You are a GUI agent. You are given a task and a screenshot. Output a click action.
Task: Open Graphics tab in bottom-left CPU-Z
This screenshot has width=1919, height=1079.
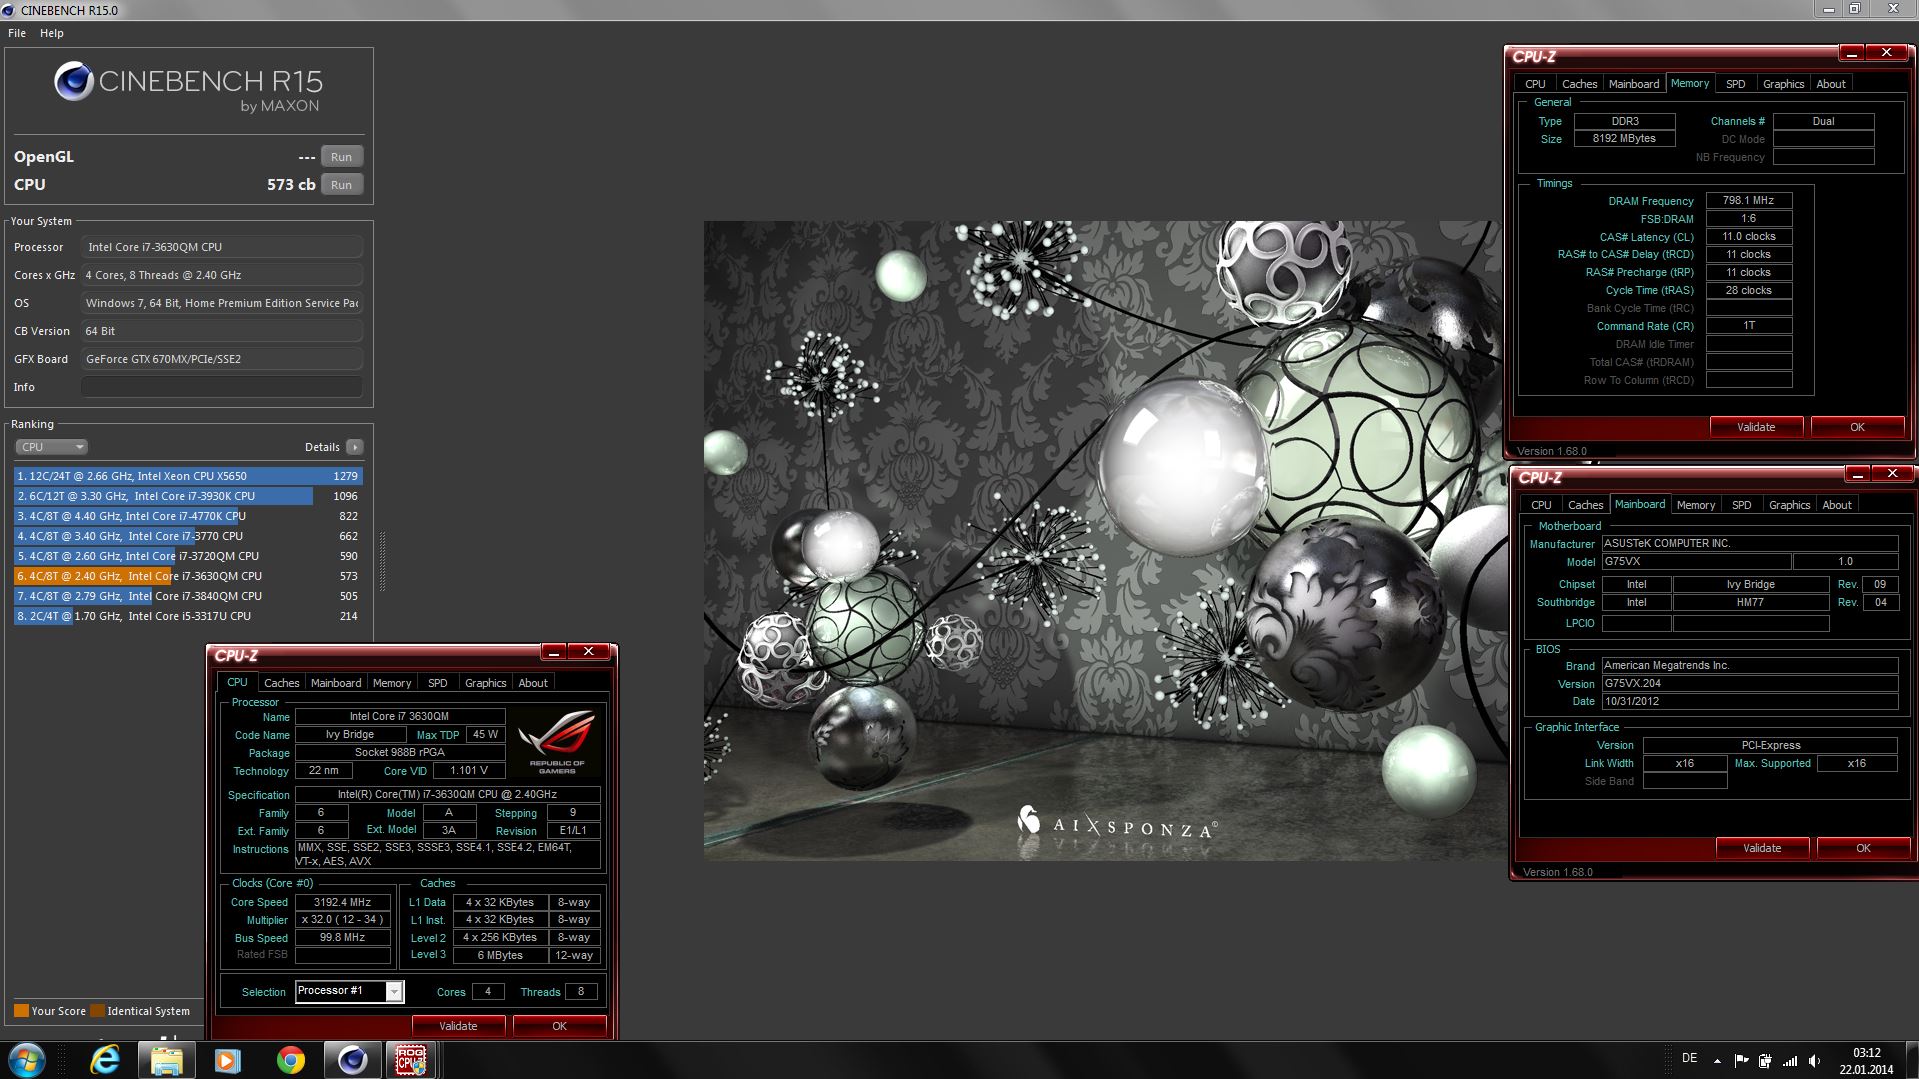coord(486,683)
